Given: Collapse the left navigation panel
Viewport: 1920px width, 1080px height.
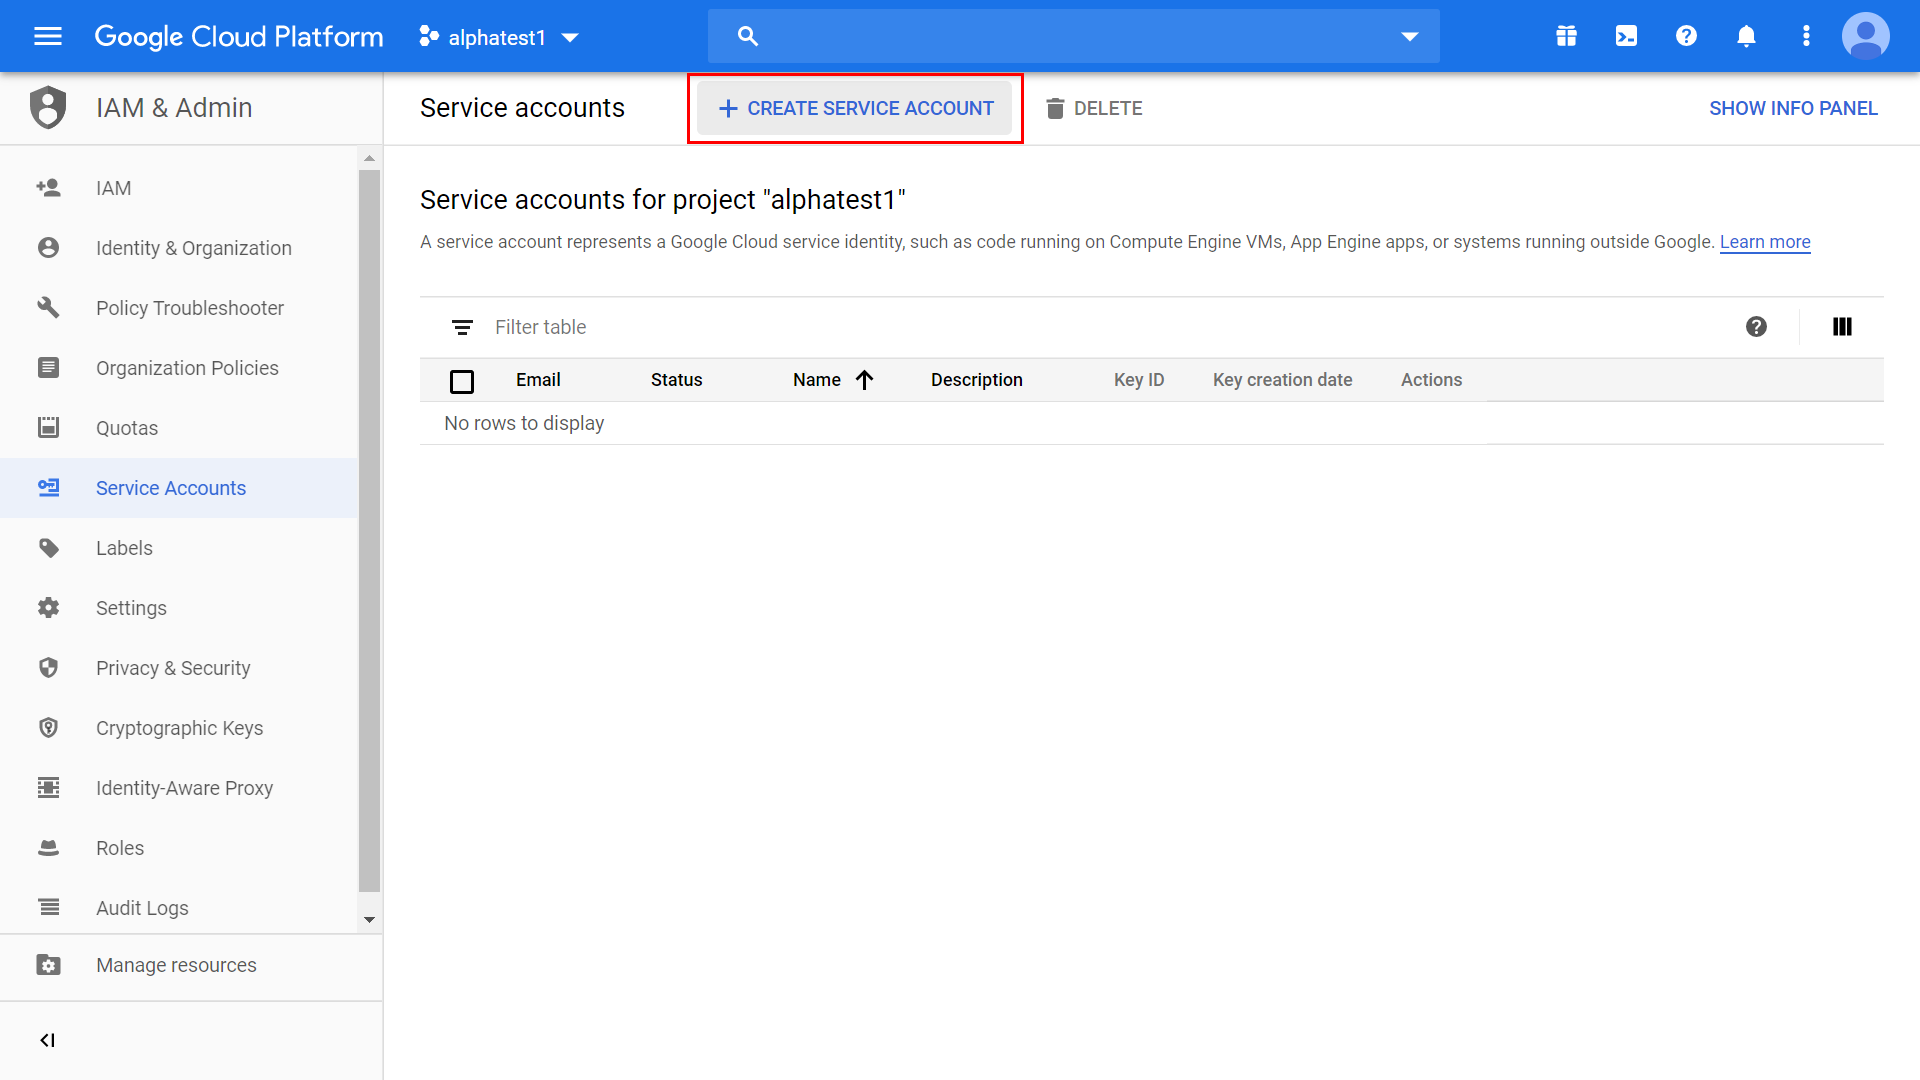Looking at the screenshot, I should 47,1040.
